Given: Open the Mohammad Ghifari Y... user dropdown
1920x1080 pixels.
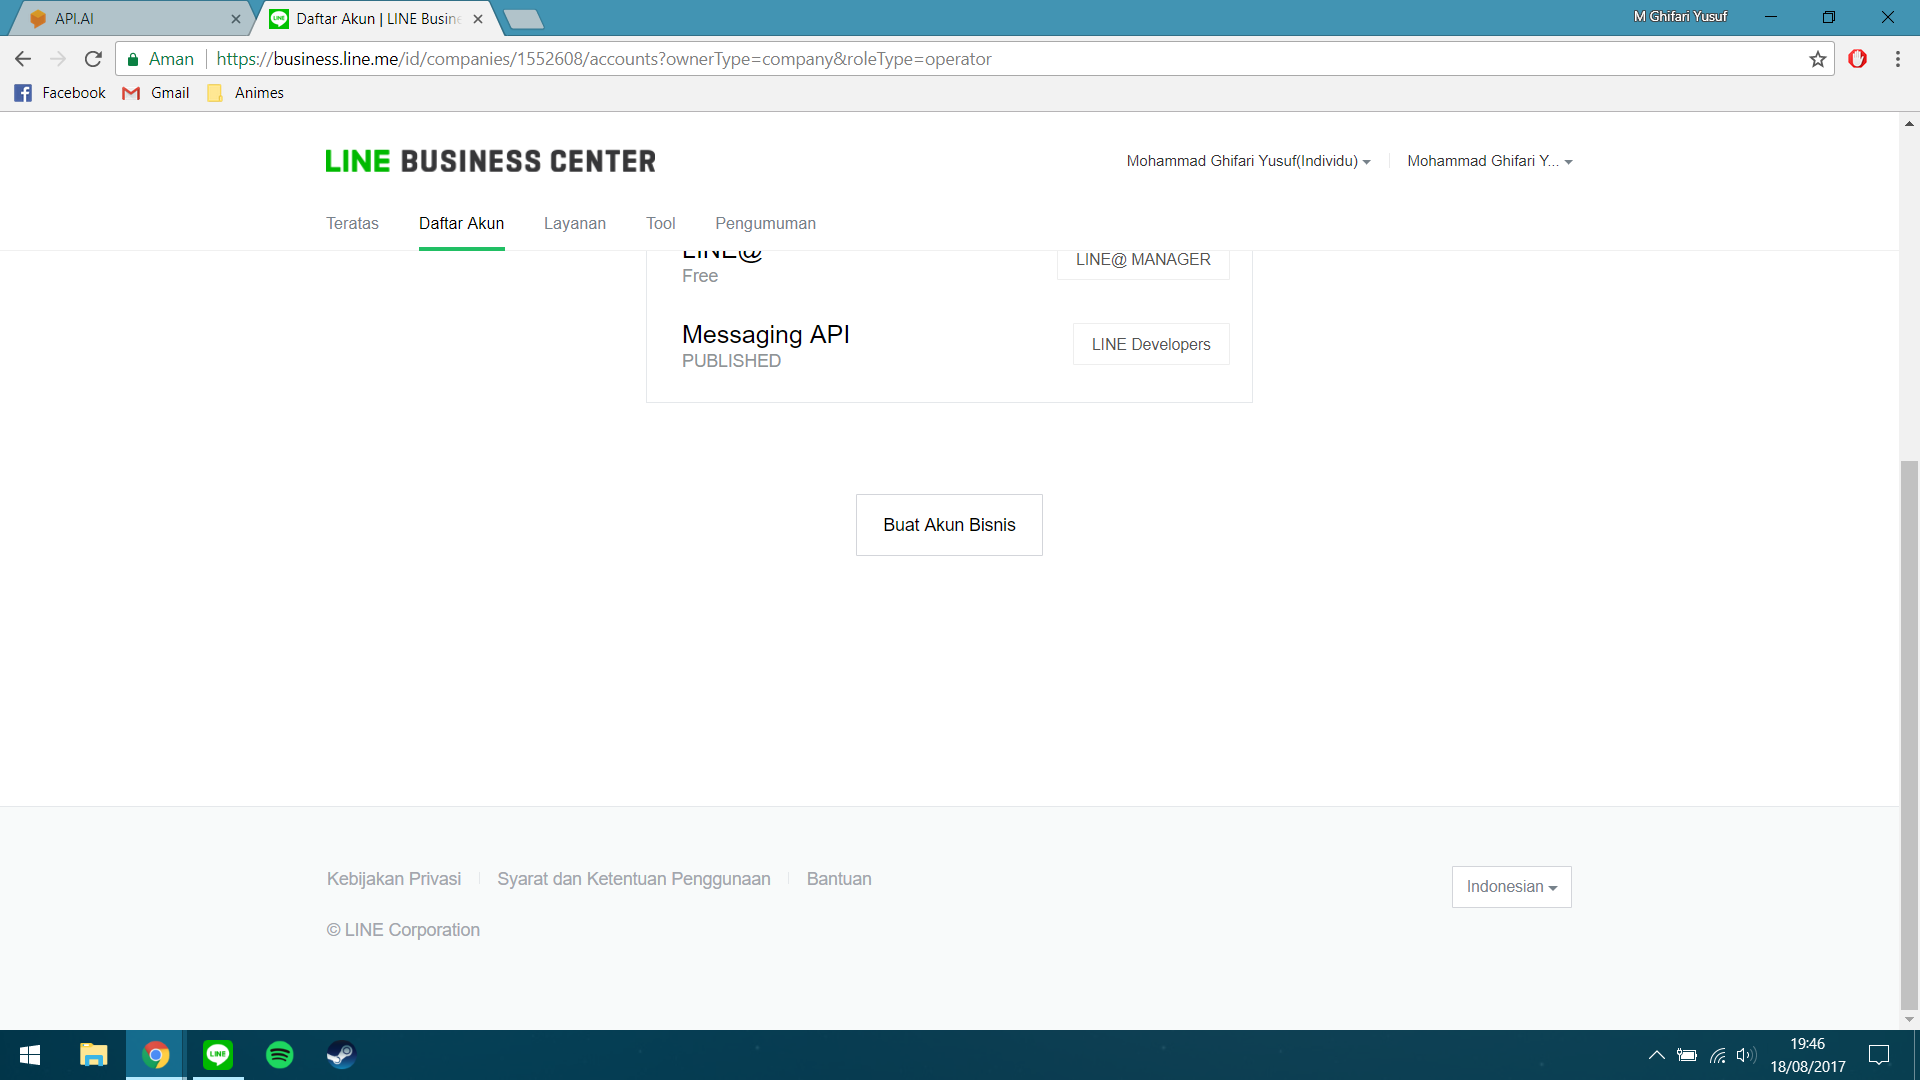Looking at the screenshot, I should coord(1489,161).
